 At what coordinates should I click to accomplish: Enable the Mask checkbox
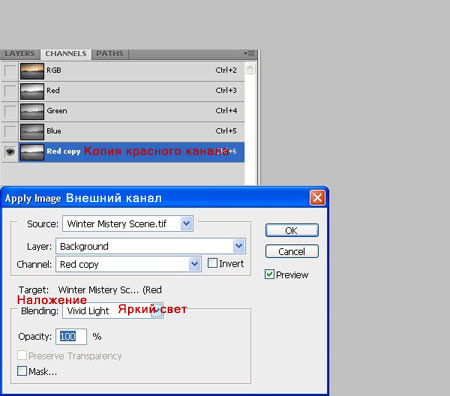point(22,371)
